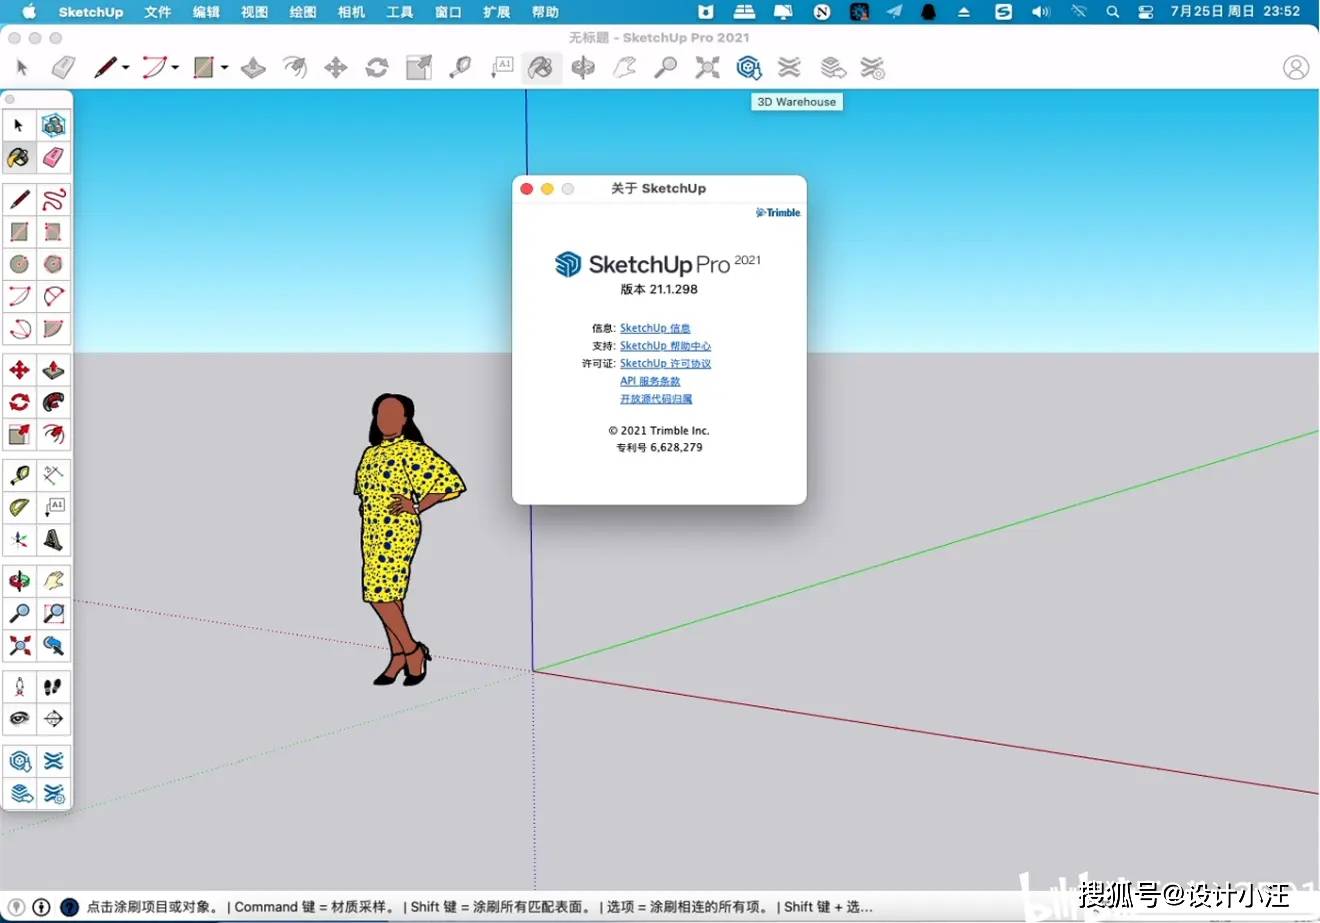
Task: Select the Dimensions tool
Action: click(x=53, y=475)
